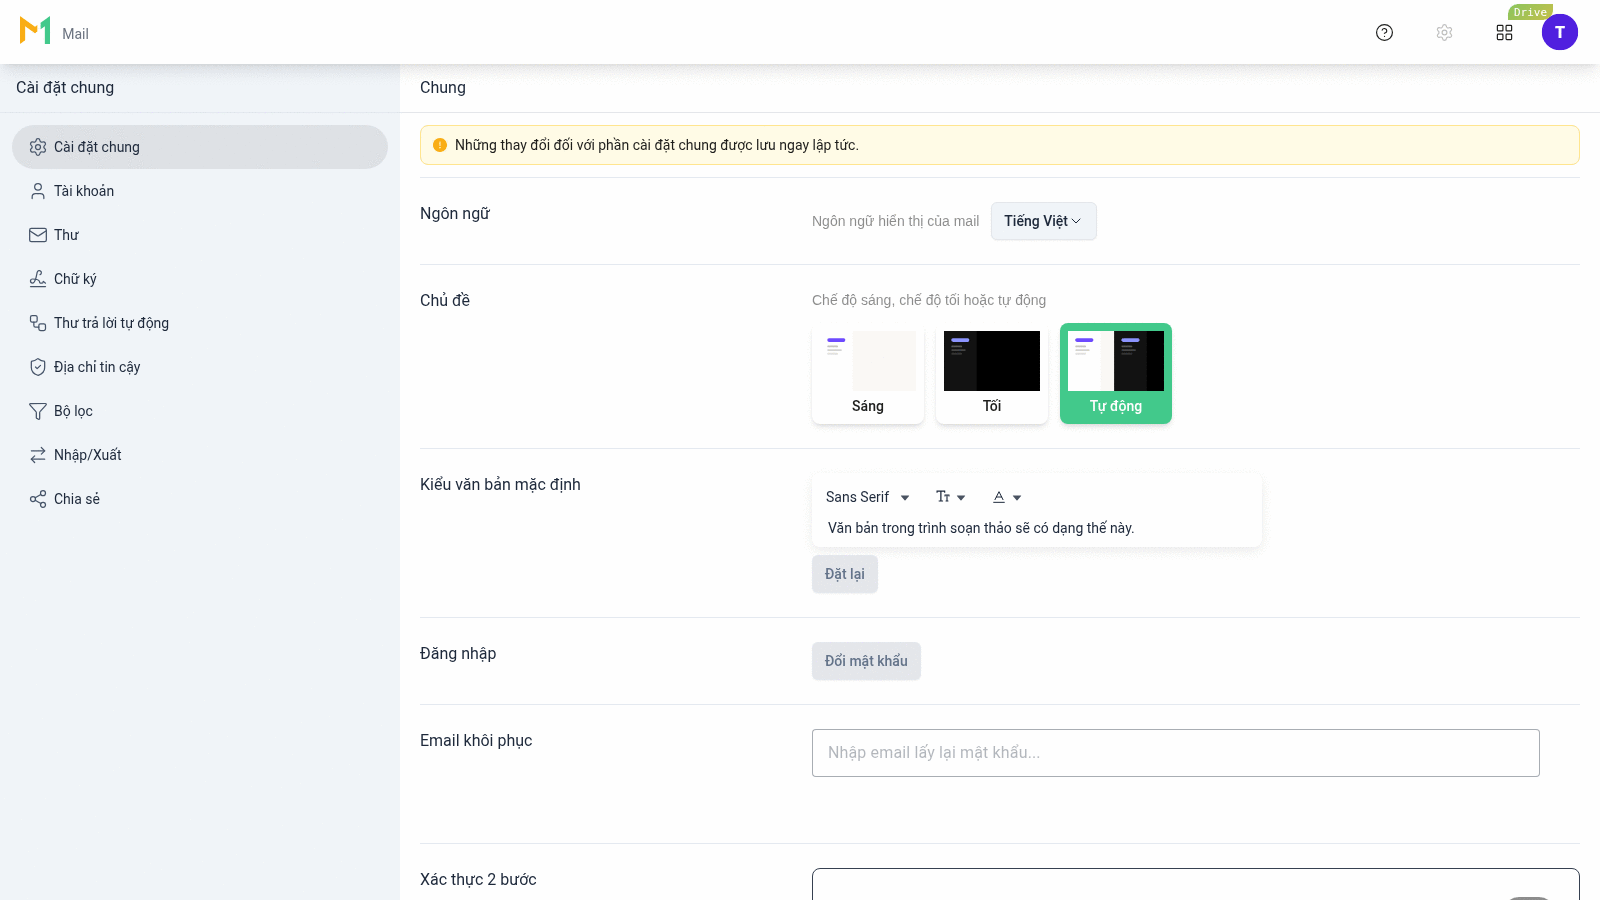Click the Đổi mật khẩu button

866,661
